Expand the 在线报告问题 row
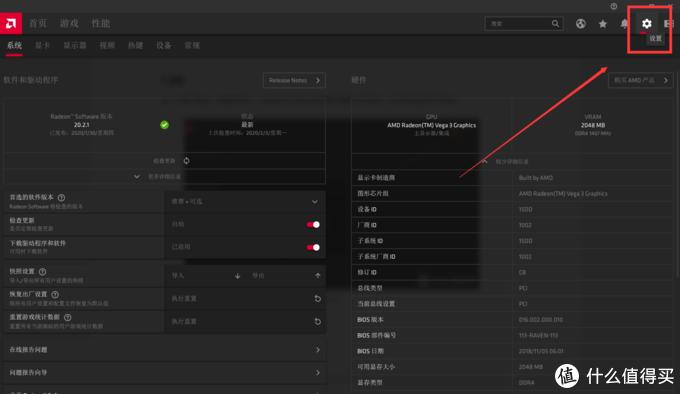This screenshot has height=394, width=680. coord(164,350)
